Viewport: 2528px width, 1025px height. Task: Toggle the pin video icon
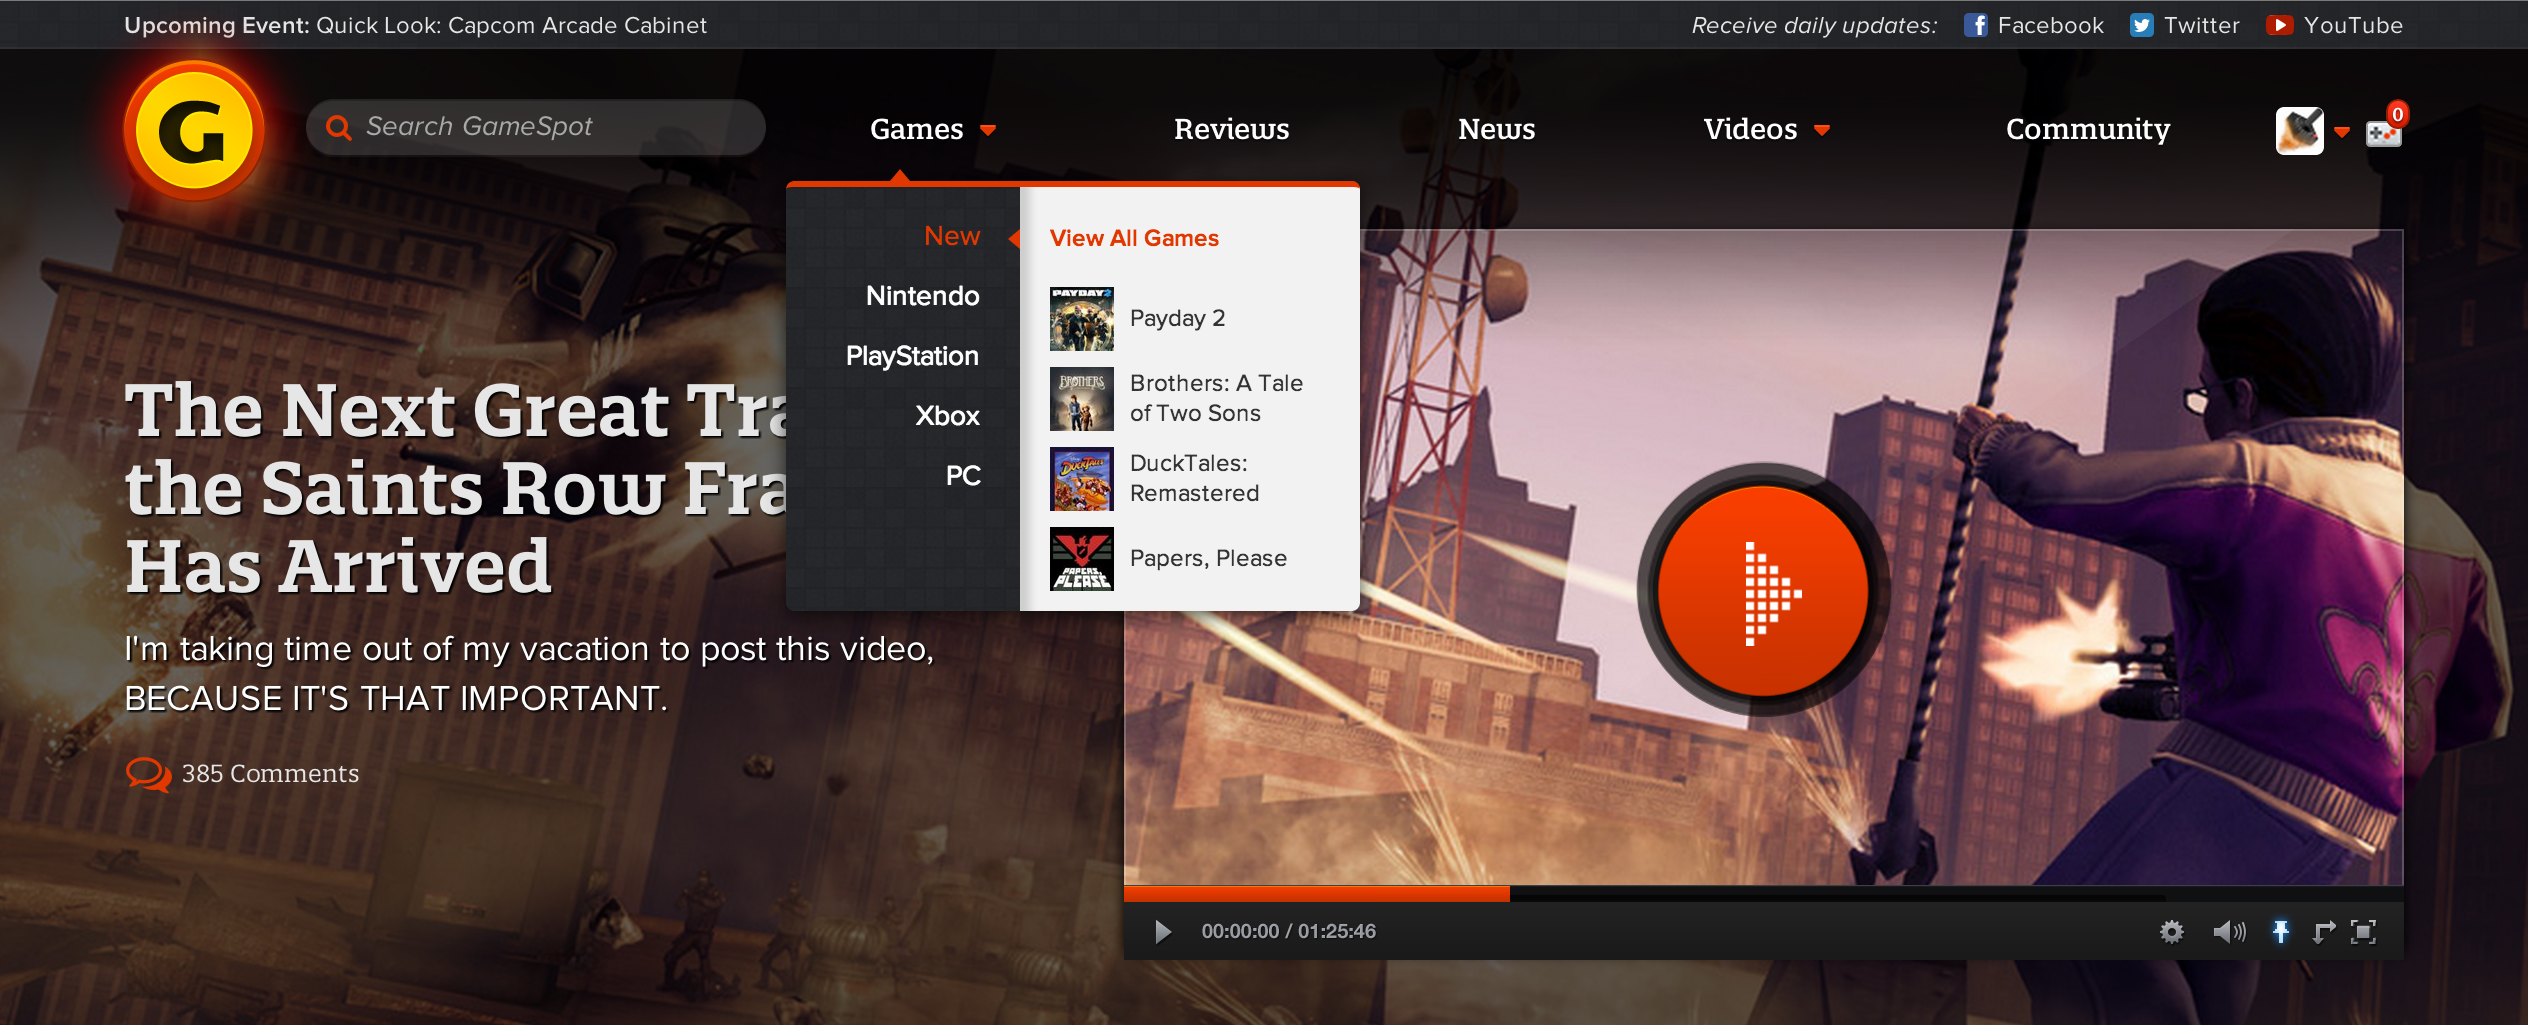(x=2280, y=932)
